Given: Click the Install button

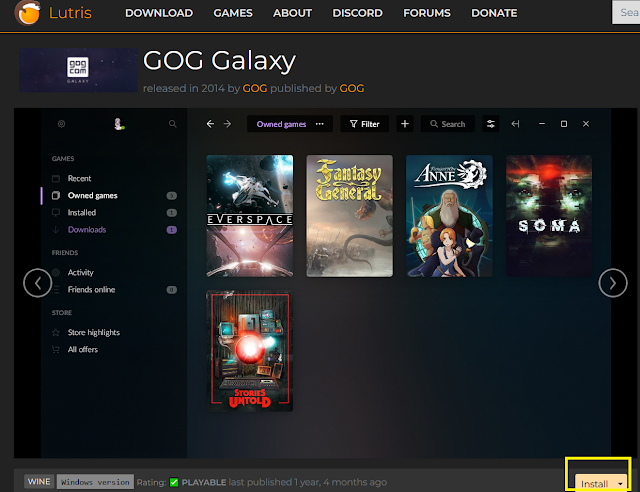Looking at the screenshot, I should click(x=594, y=483).
